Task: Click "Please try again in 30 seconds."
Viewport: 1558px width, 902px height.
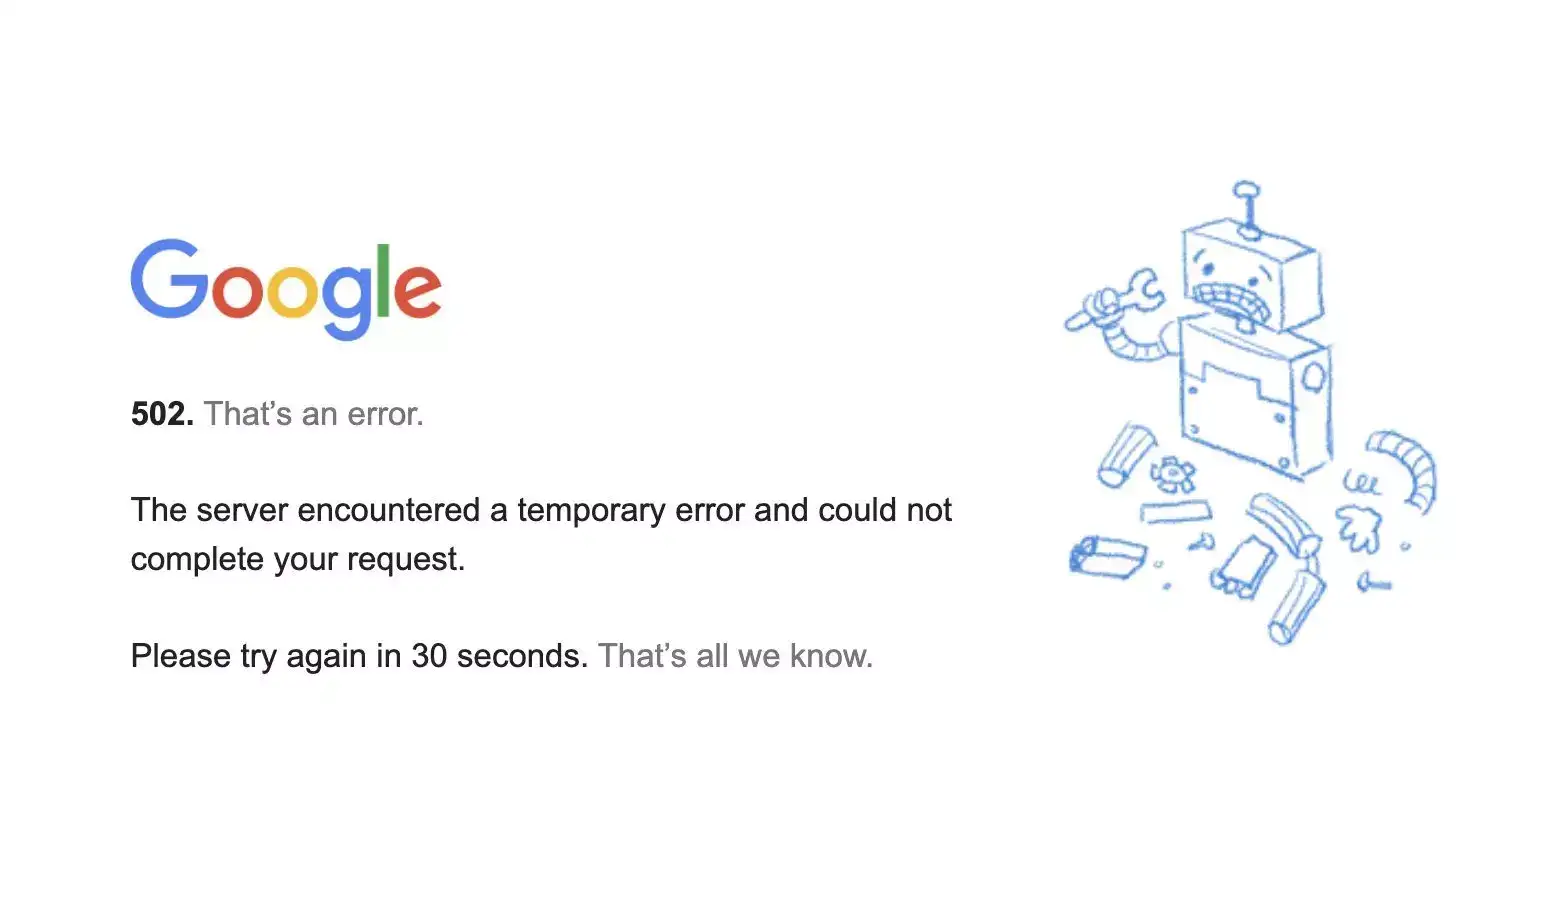Action: [359, 656]
